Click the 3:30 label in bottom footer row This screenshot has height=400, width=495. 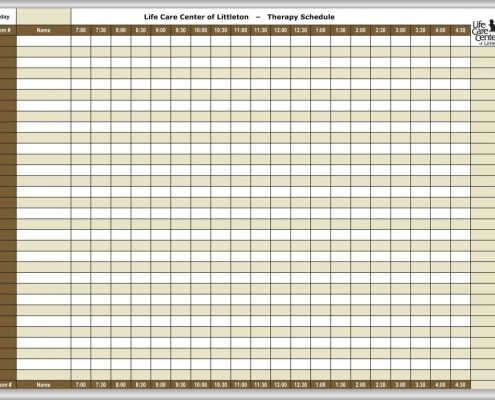420,385
